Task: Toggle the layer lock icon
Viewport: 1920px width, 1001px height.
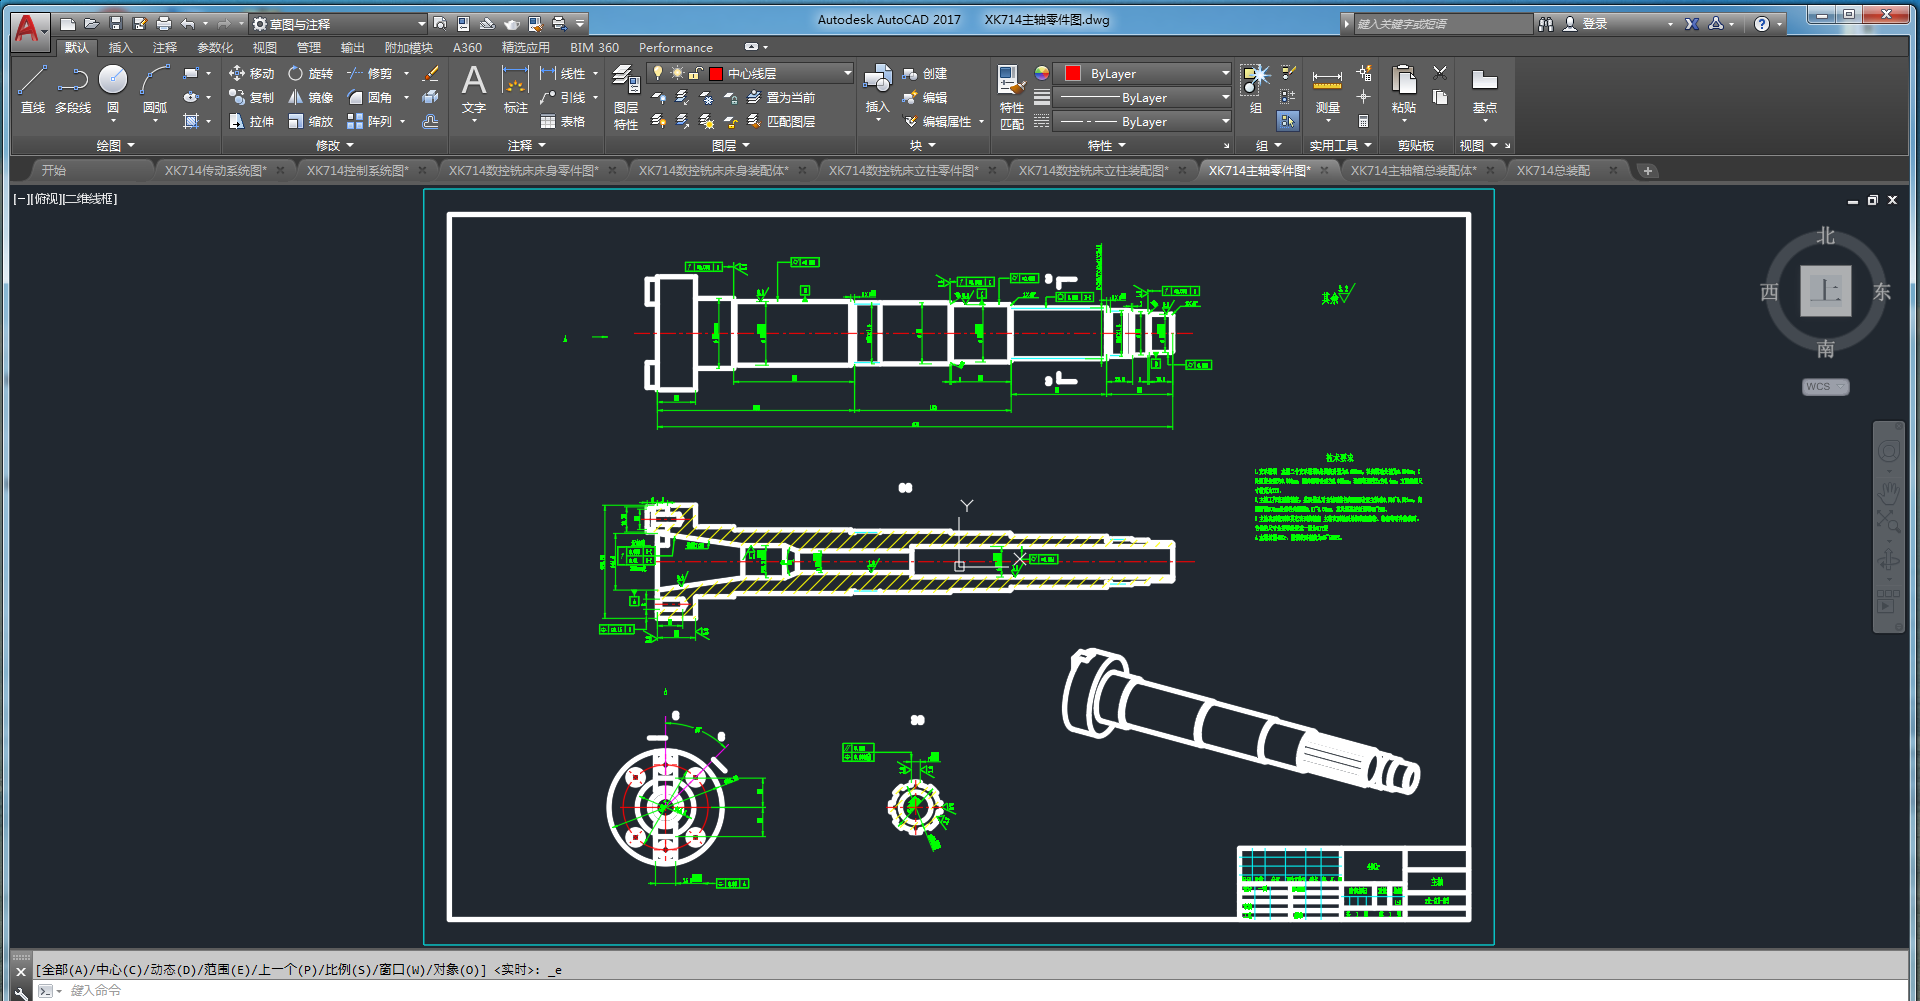Action: [x=695, y=73]
